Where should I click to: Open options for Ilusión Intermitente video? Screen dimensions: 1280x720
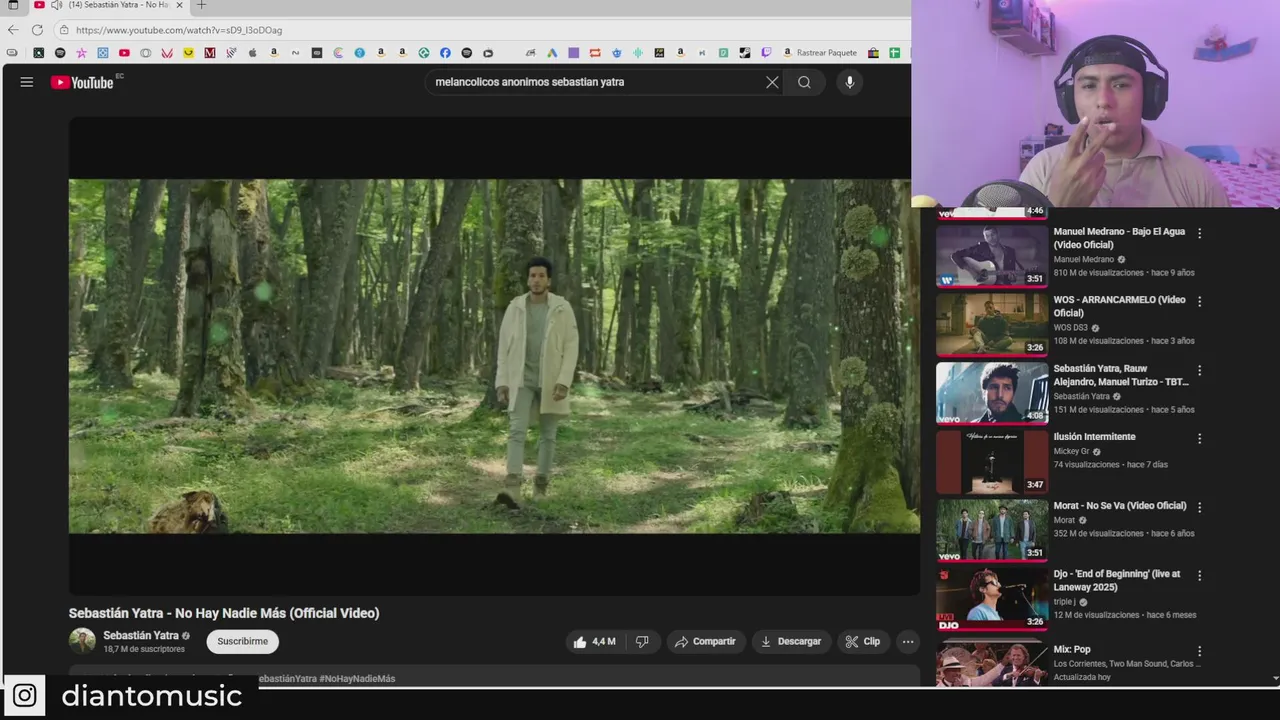(x=1199, y=438)
